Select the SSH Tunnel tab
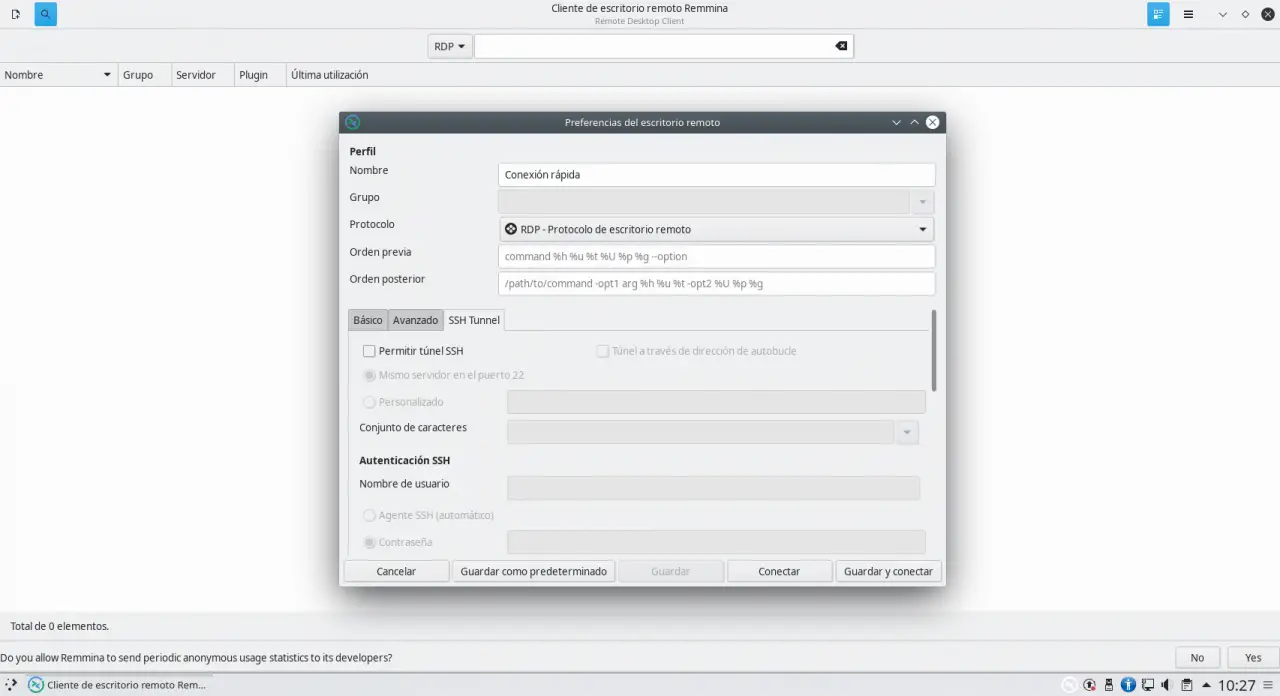This screenshot has height=696, width=1280. pyautogui.click(x=474, y=320)
